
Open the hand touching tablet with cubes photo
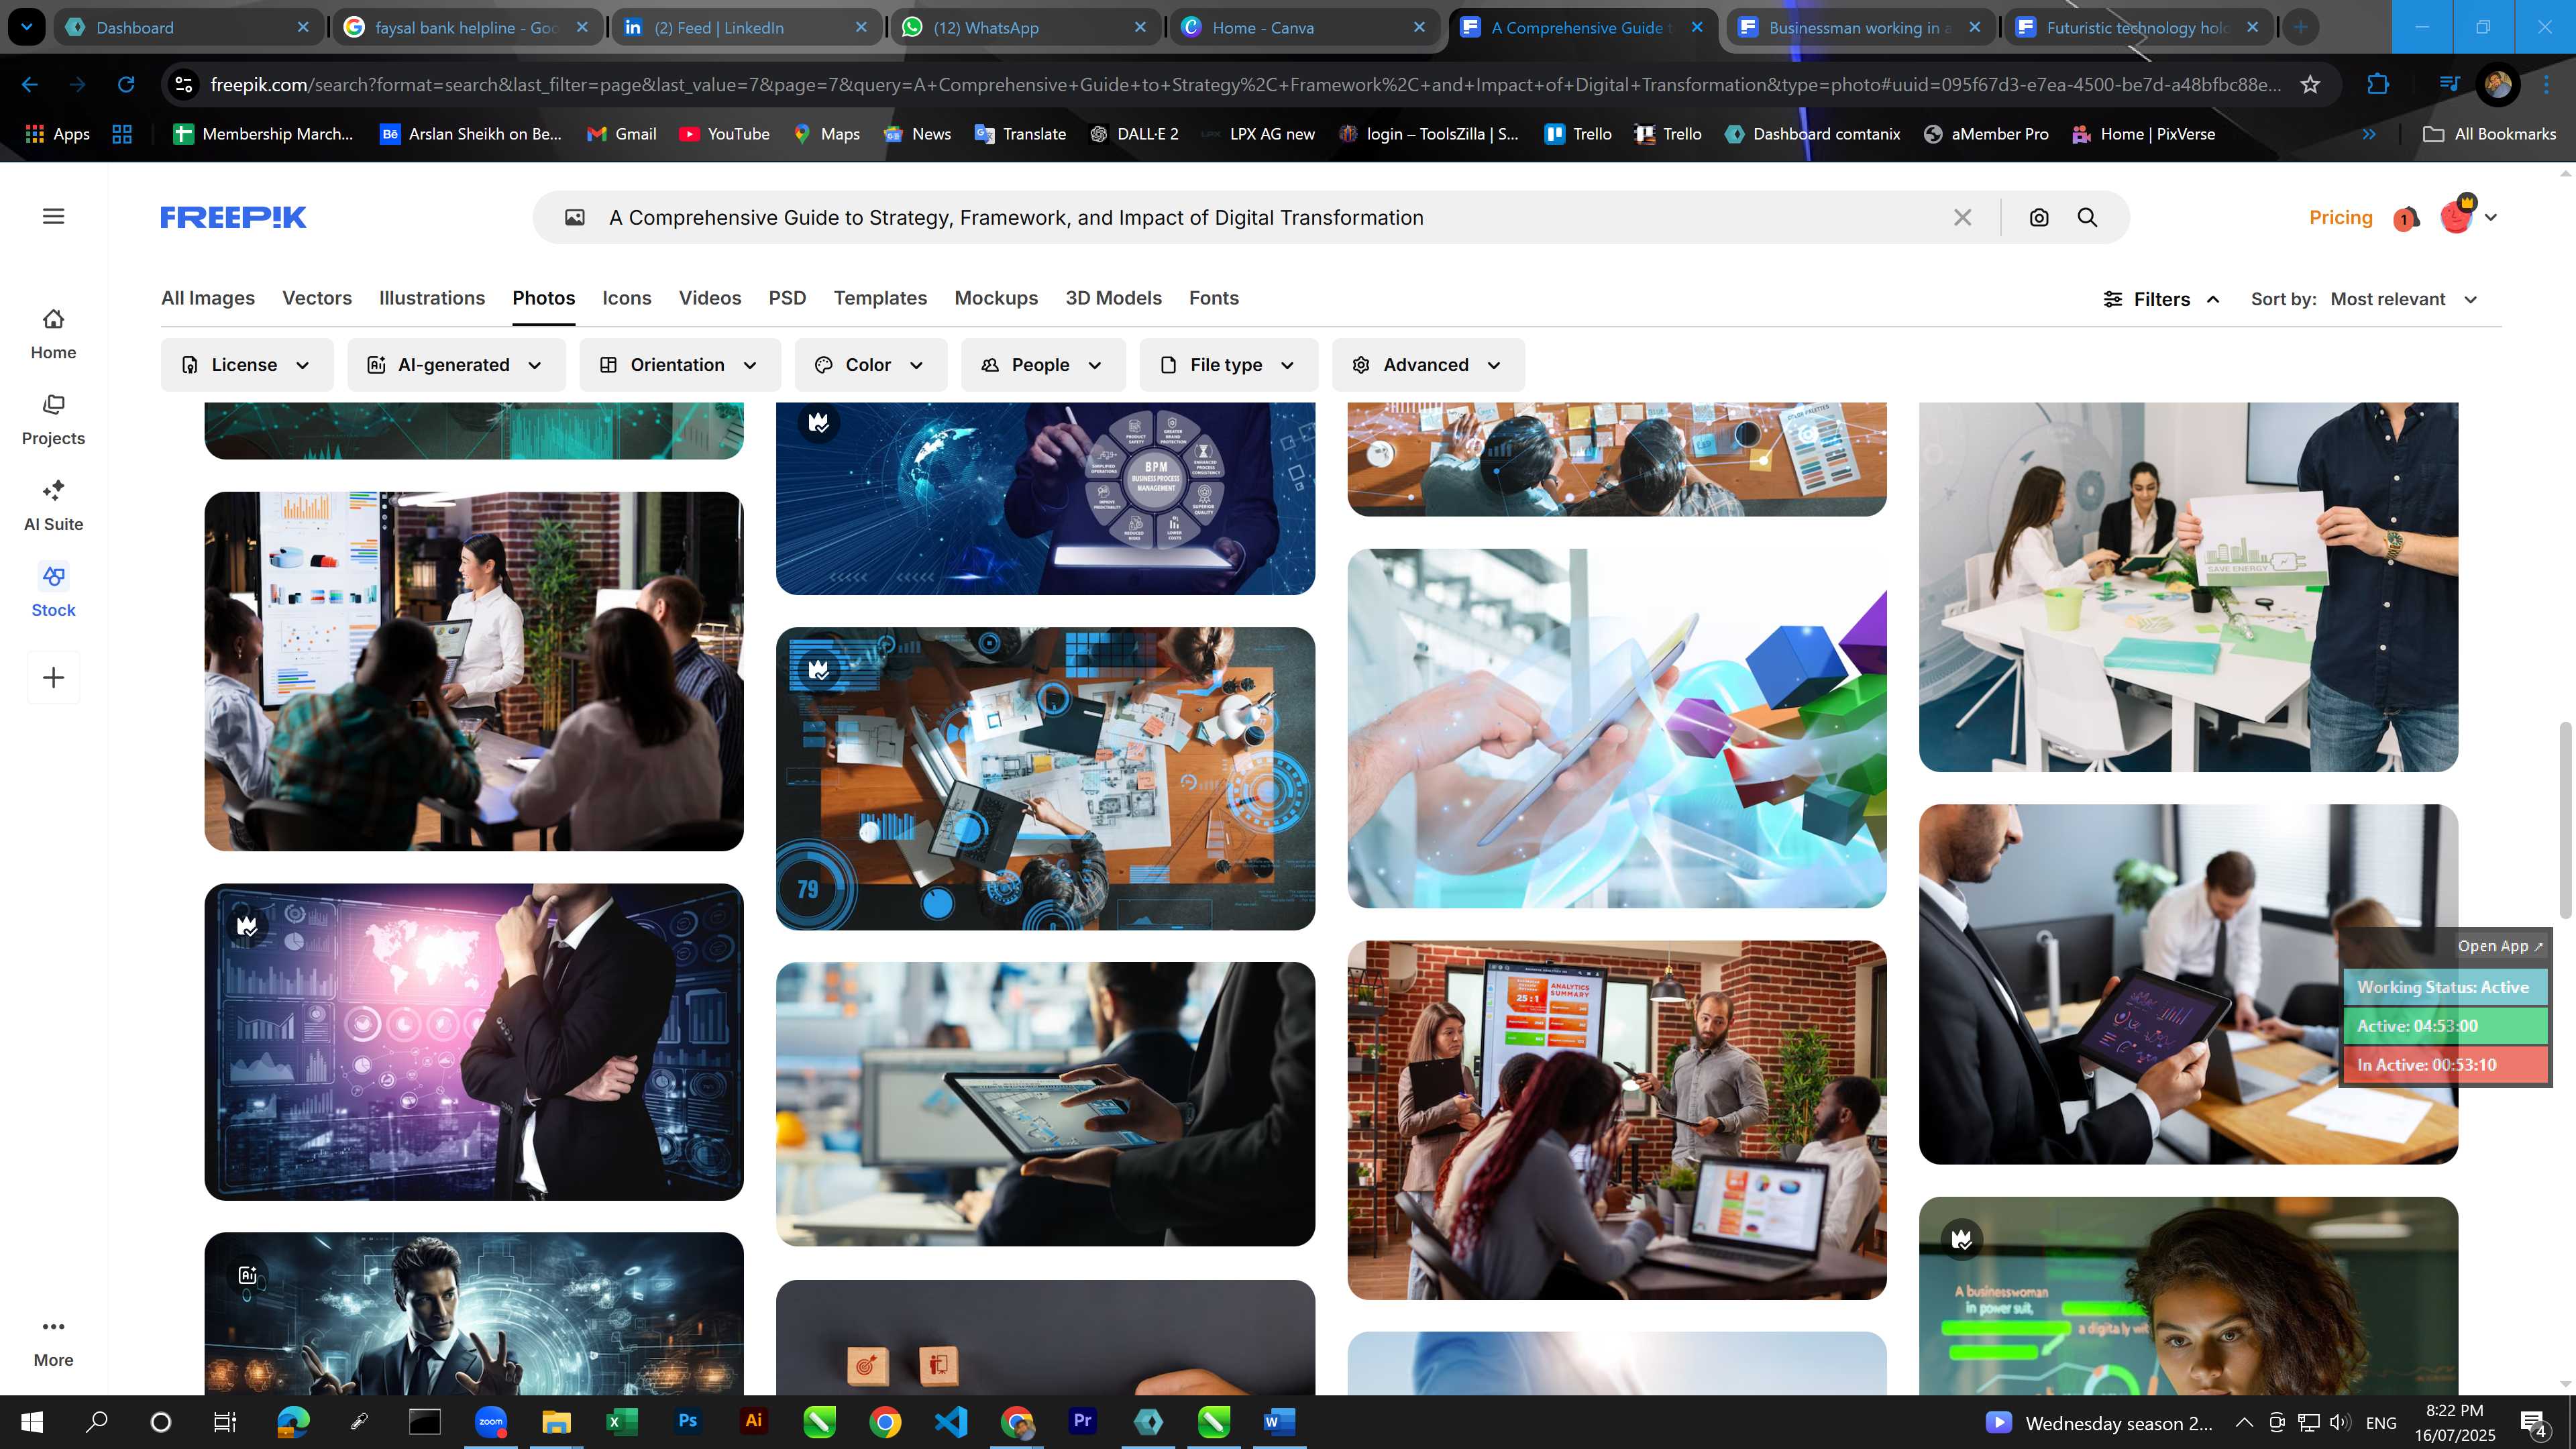point(1617,728)
